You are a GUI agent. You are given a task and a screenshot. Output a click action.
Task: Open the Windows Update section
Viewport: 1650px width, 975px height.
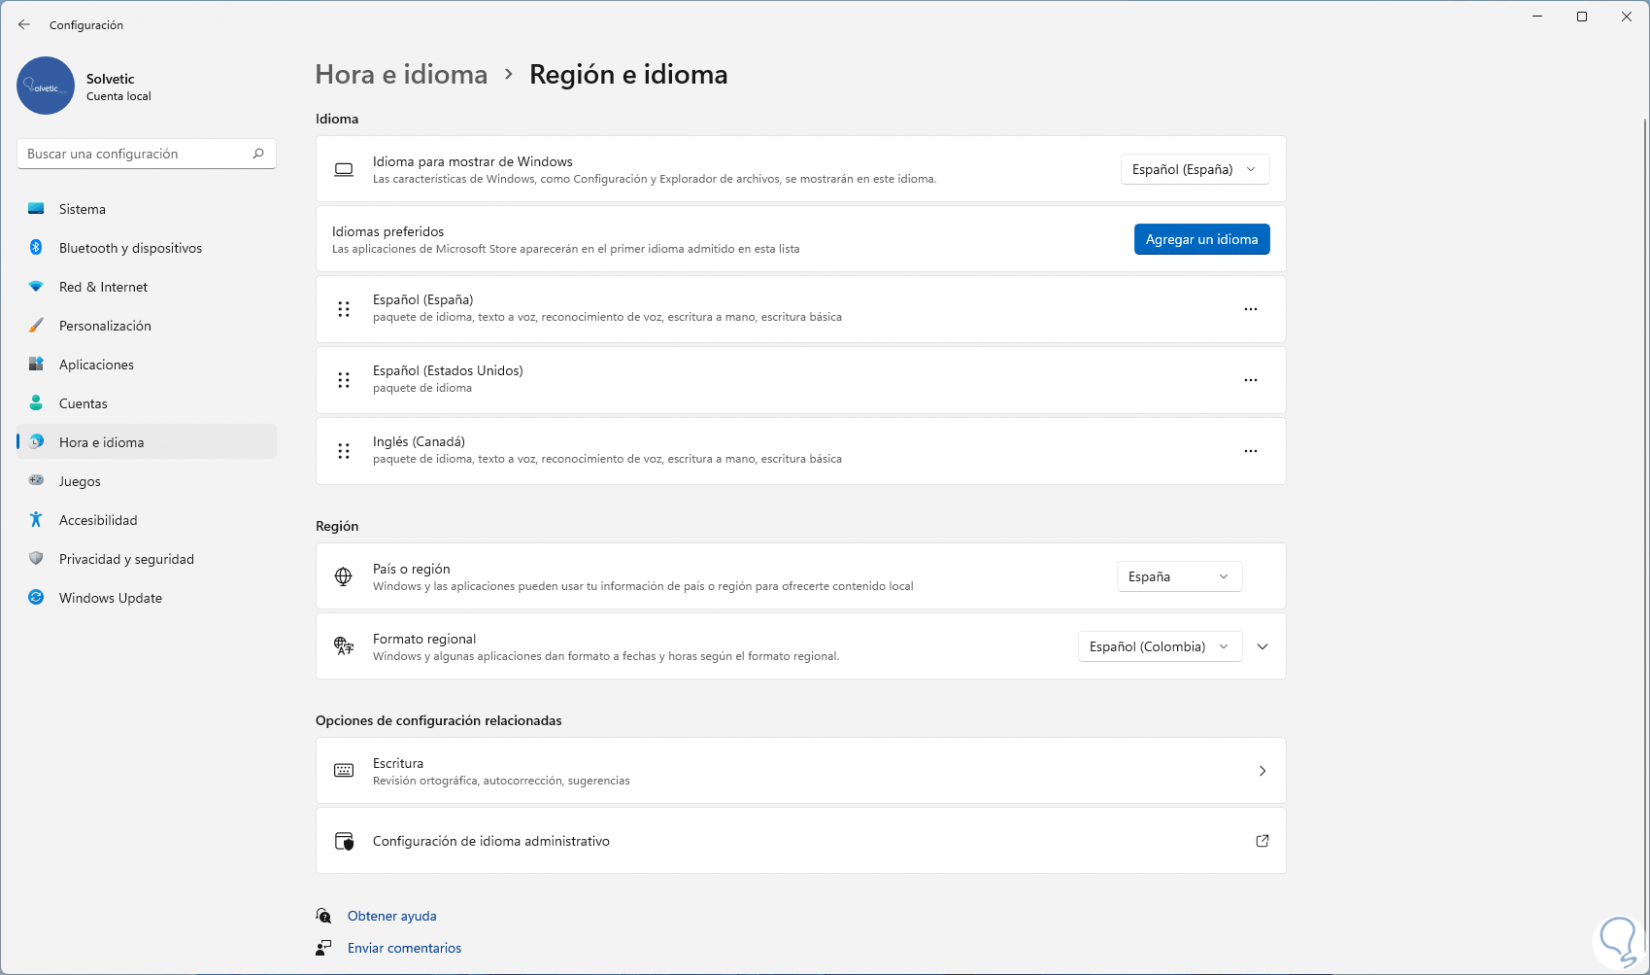[110, 598]
